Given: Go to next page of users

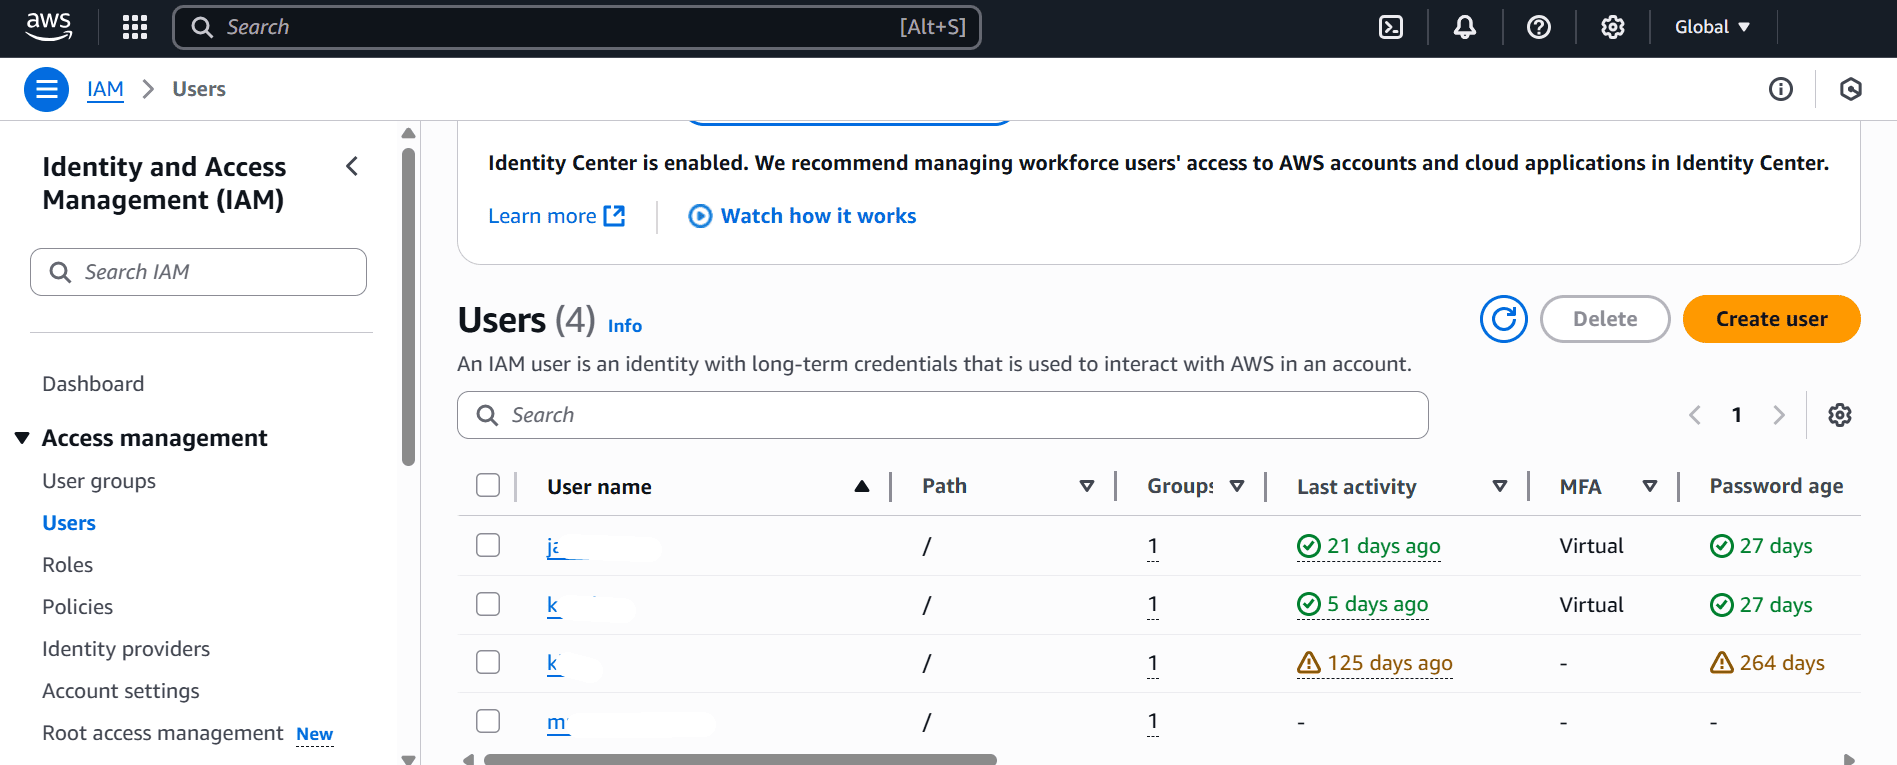Looking at the screenshot, I should coord(1779,415).
